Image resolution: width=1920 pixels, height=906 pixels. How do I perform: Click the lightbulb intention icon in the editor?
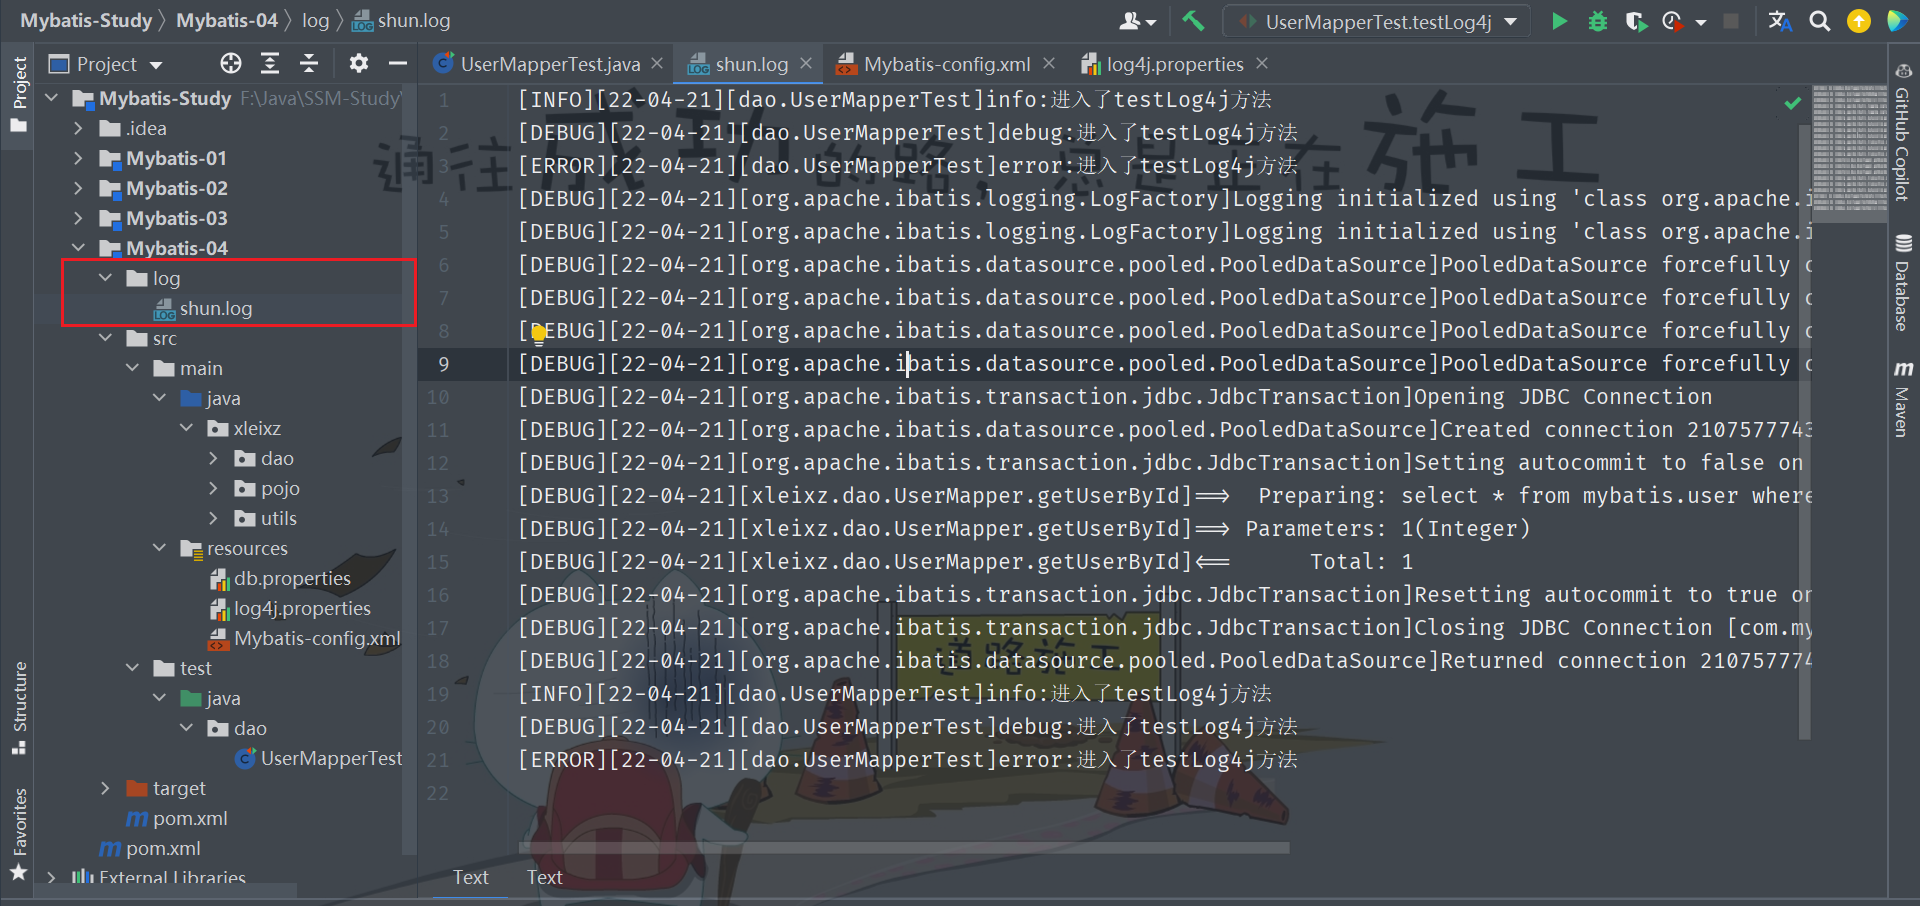point(539,333)
